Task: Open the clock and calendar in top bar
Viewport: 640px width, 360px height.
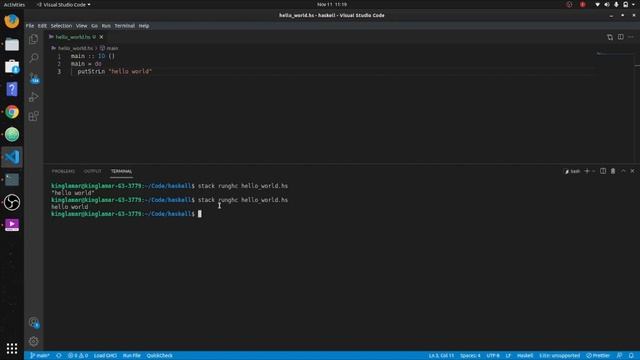Action: 332,4
